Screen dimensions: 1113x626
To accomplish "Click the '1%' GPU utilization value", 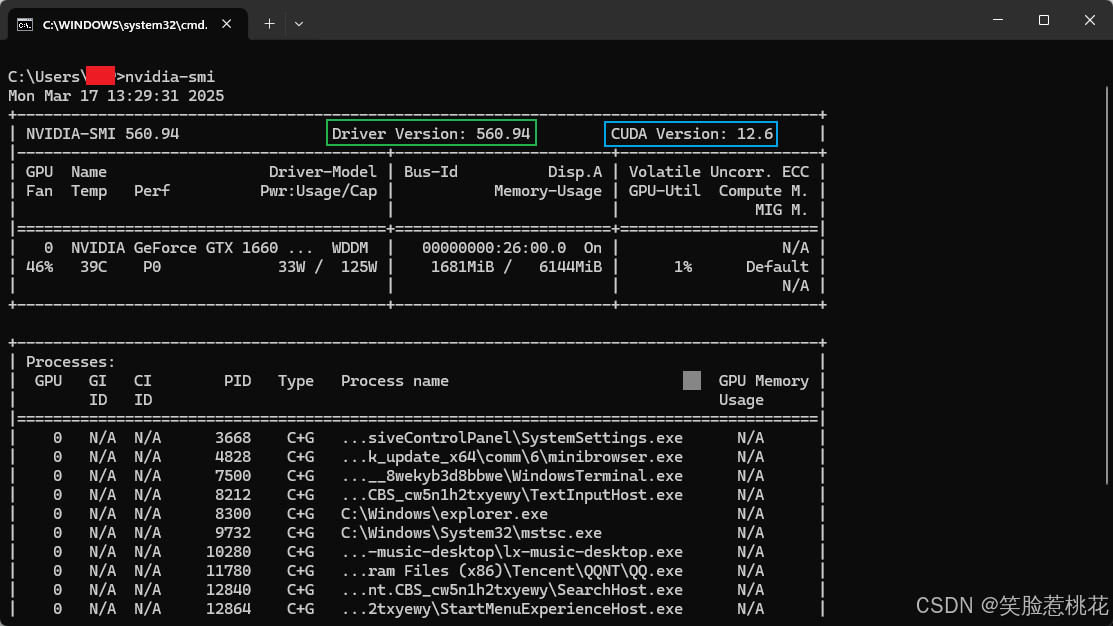I will coord(683,267).
